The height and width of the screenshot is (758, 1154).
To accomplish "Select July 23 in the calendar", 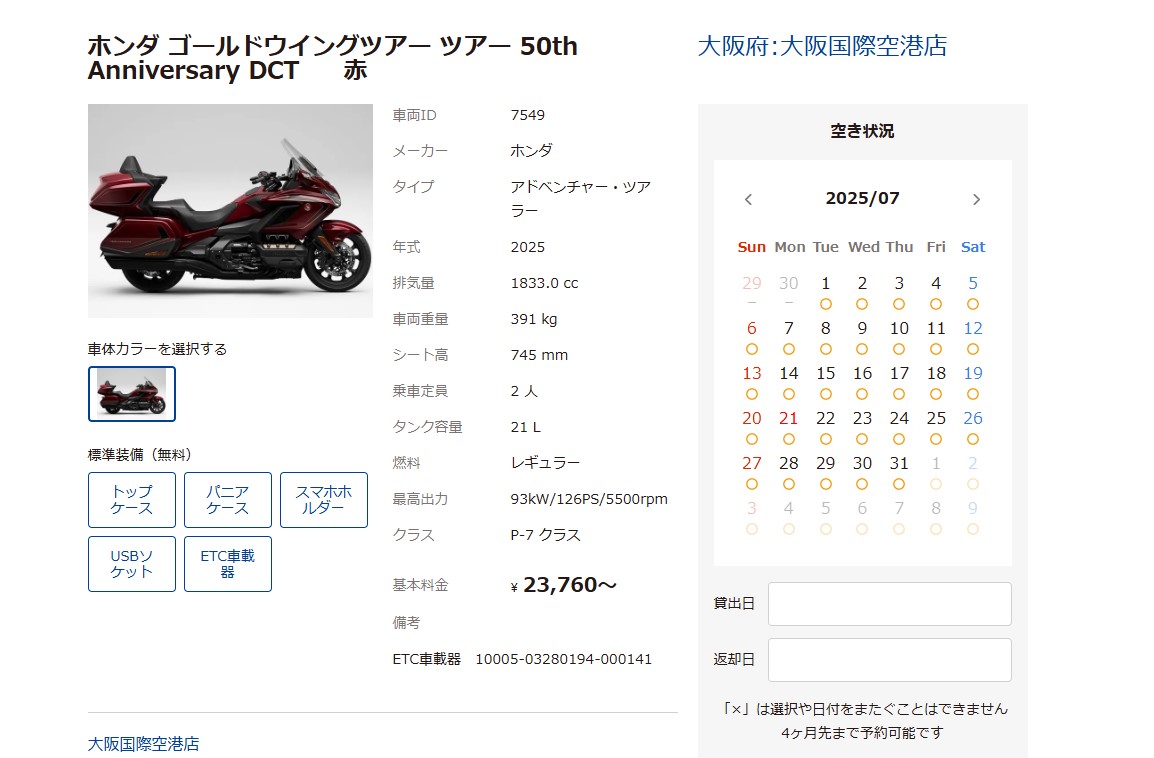I will [x=863, y=427].
